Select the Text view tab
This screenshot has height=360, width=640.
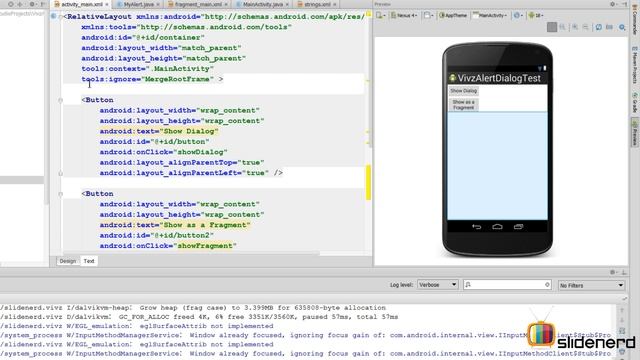(89, 261)
